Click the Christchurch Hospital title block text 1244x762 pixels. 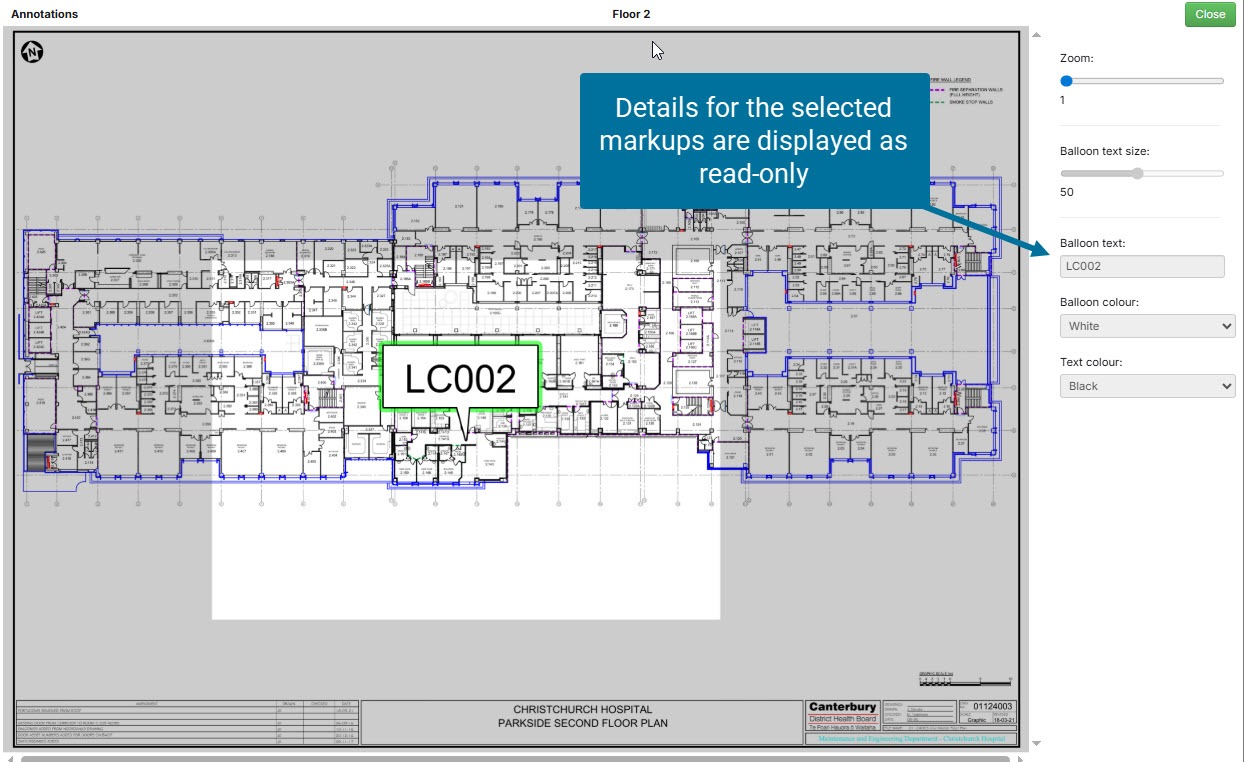[582, 716]
